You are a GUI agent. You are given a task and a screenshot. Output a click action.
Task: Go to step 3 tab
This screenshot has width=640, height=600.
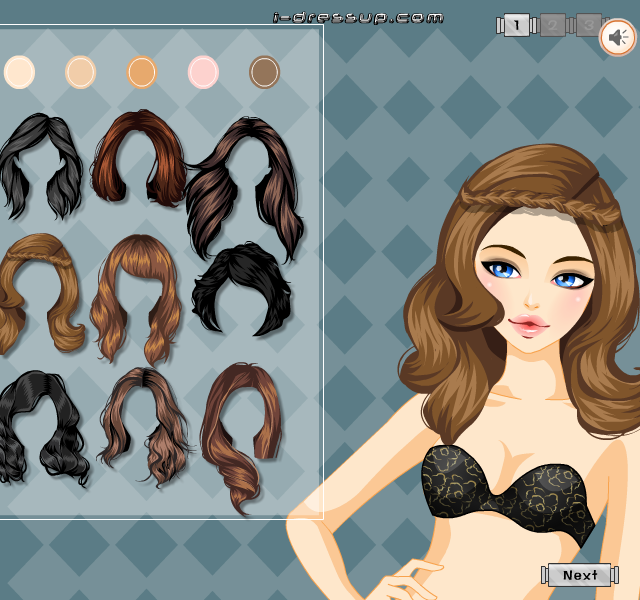(x=588, y=25)
